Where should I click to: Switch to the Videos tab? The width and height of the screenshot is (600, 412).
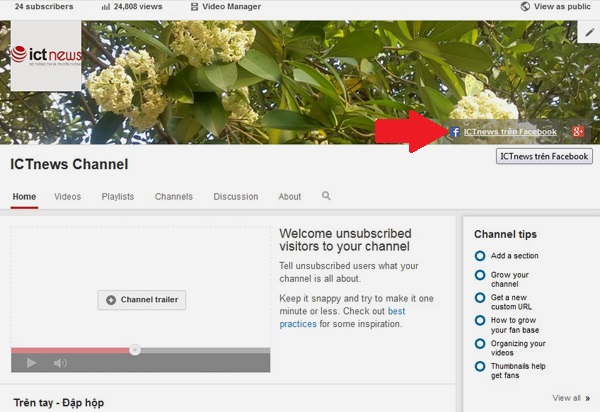[67, 197]
